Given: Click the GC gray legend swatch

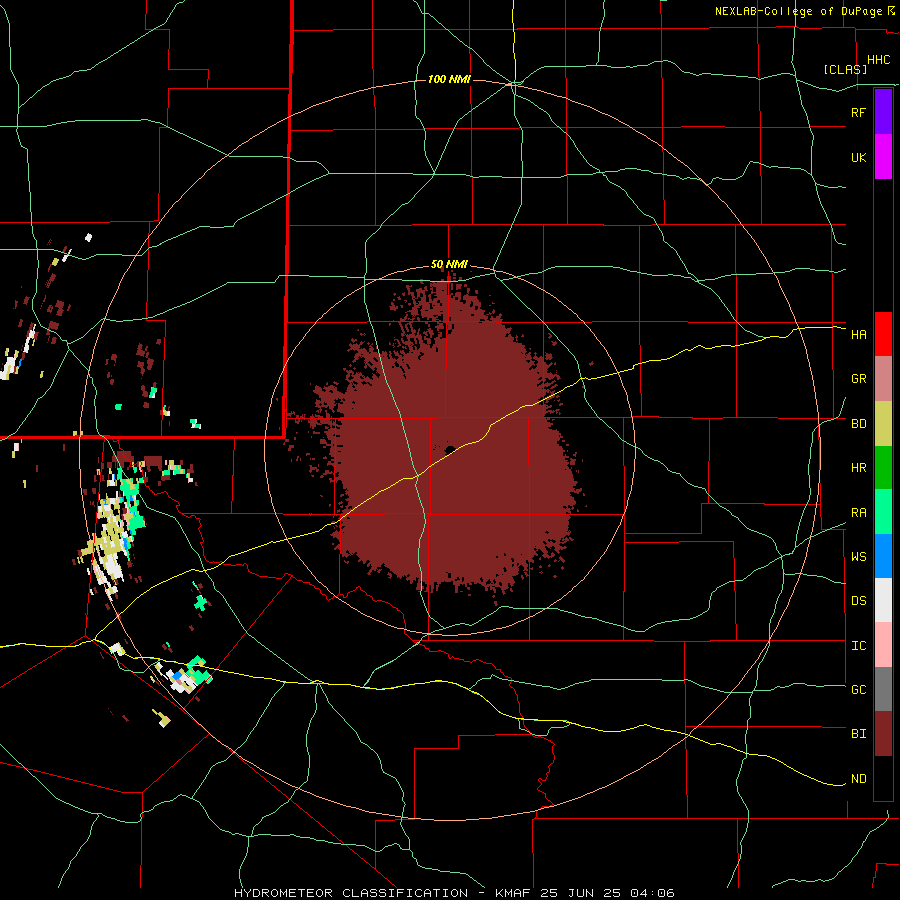Looking at the screenshot, I should [x=883, y=689].
